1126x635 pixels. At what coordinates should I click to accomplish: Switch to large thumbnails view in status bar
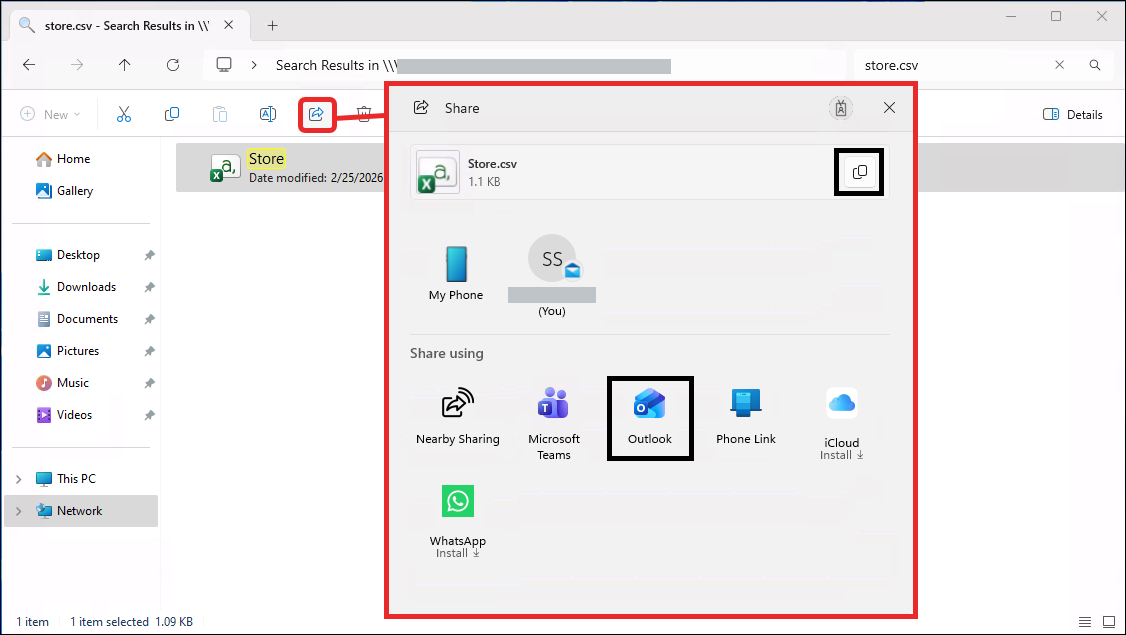1109,622
